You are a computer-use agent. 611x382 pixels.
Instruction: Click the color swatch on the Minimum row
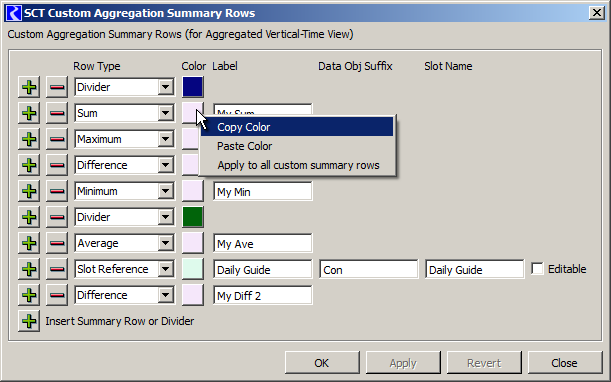click(193, 191)
